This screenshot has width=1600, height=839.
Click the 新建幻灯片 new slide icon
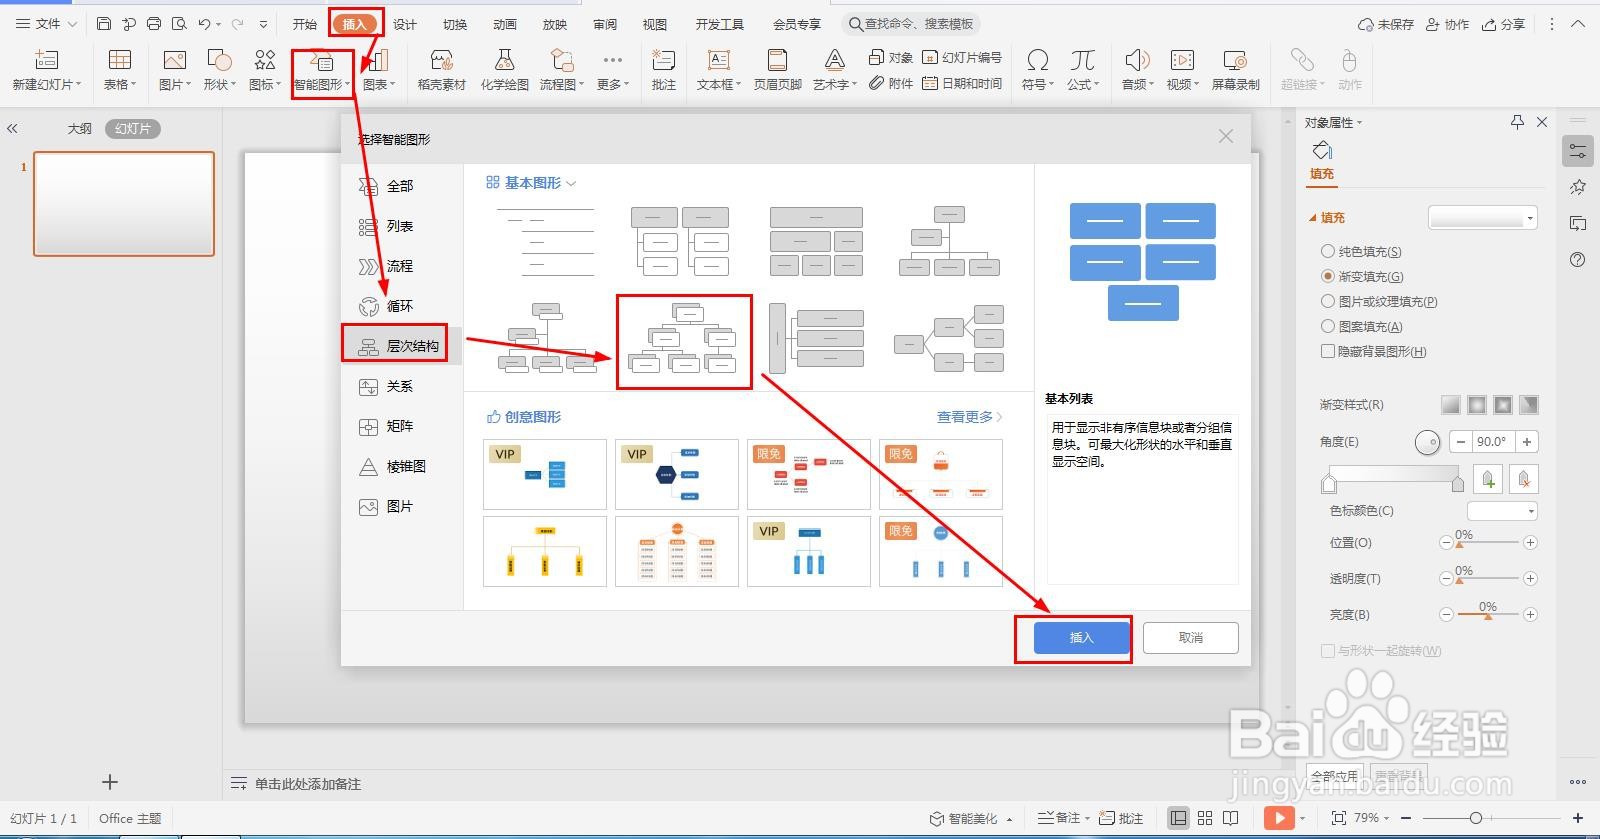tap(46, 61)
